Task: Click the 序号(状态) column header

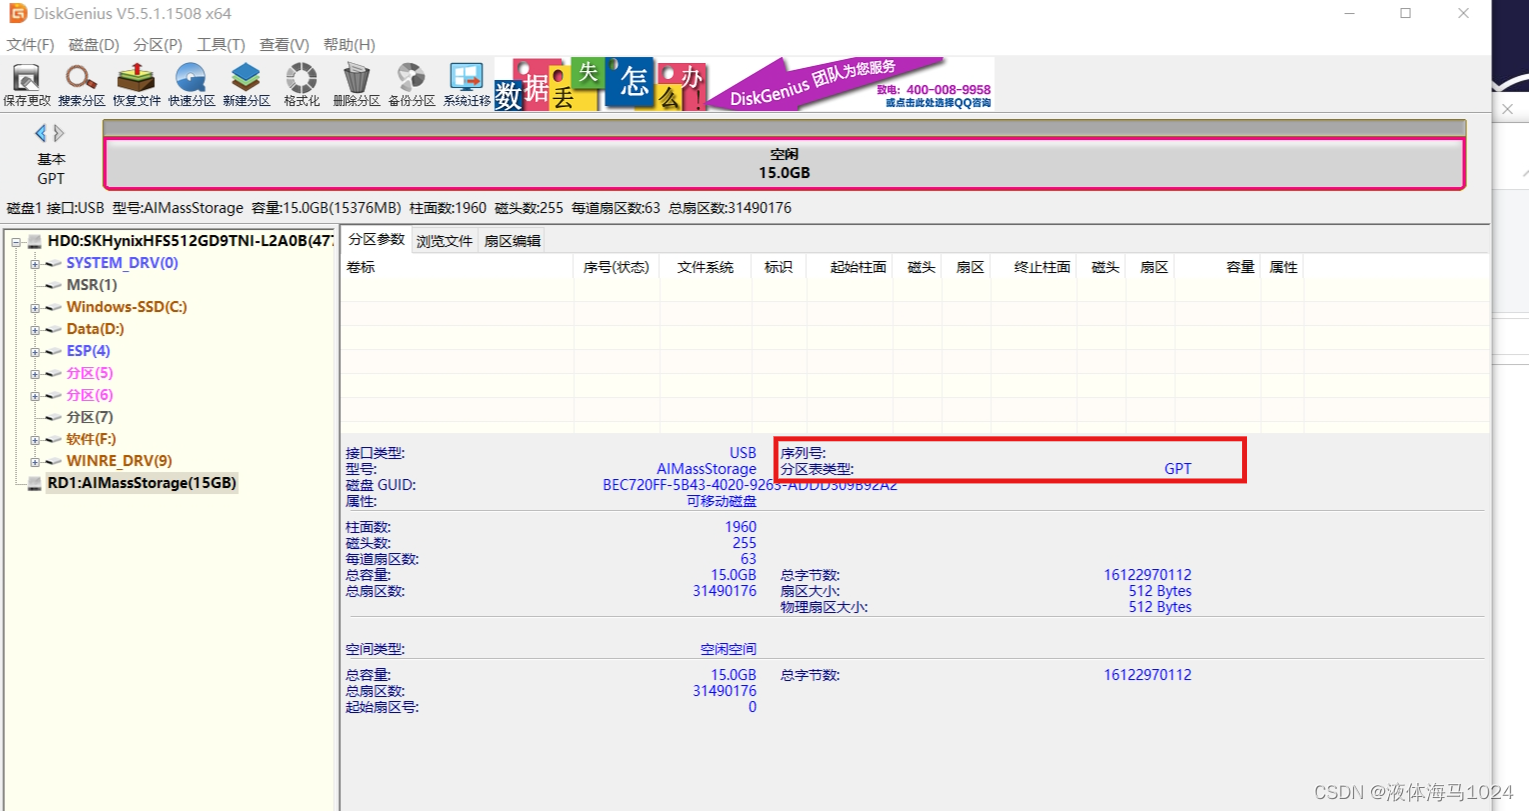Action: (616, 267)
